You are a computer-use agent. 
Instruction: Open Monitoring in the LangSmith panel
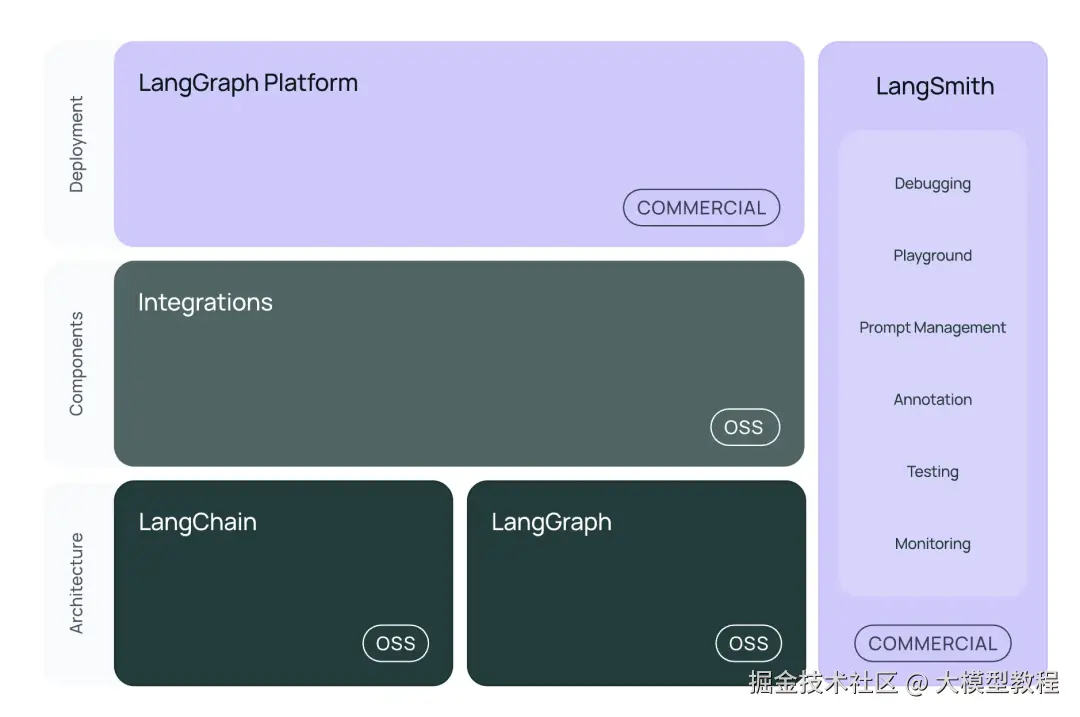pyautogui.click(x=932, y=544)
